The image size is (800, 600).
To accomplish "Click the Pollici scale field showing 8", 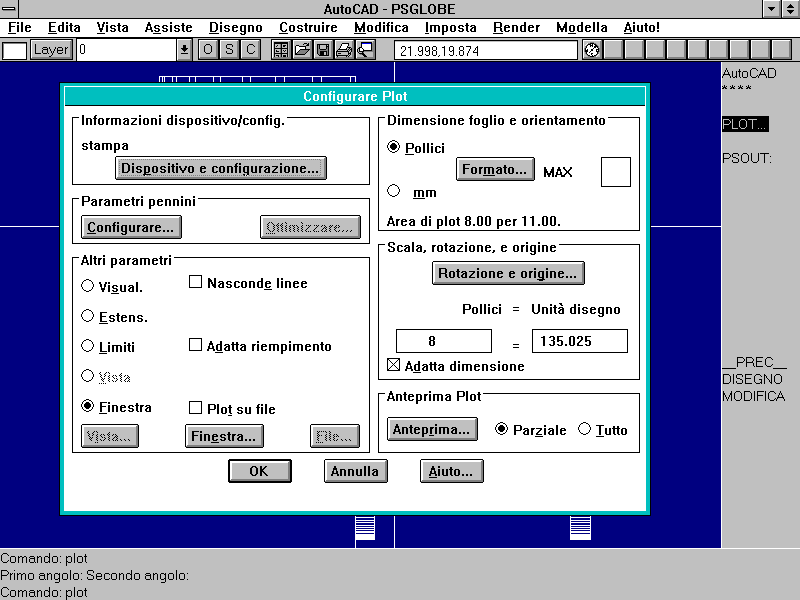I will point(444,341).
